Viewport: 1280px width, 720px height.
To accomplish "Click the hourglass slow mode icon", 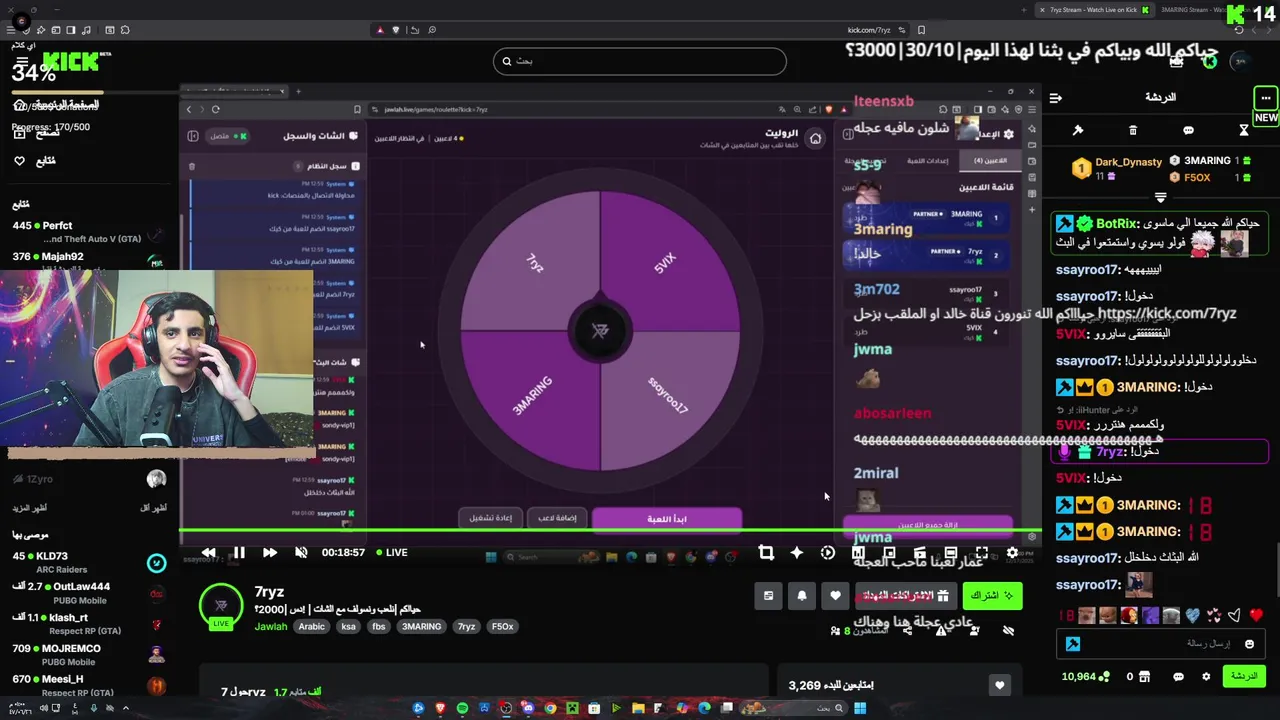I will [1243, 130].
